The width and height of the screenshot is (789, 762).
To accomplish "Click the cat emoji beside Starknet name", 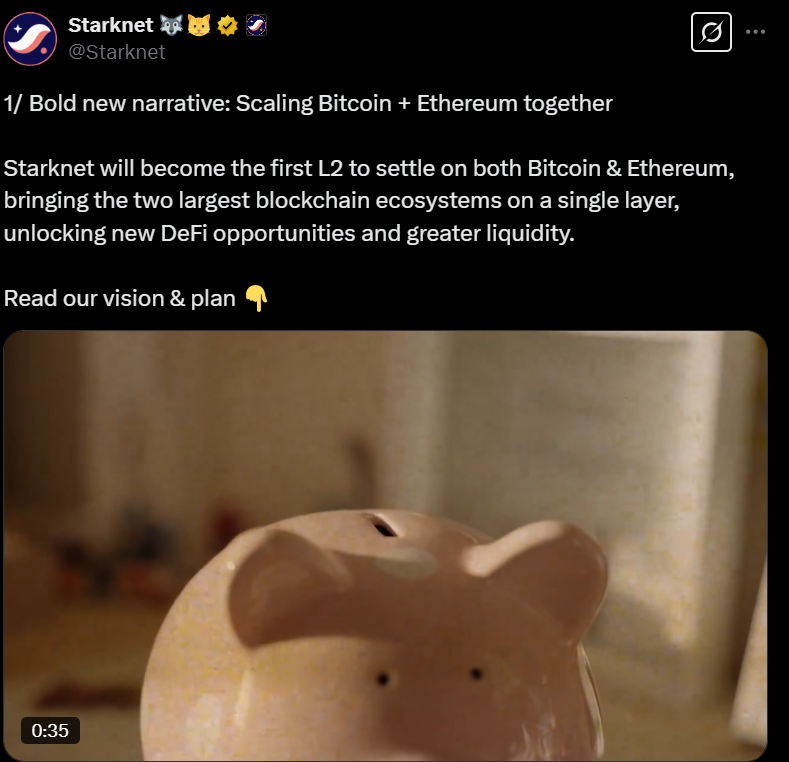I will coord(199,25).
